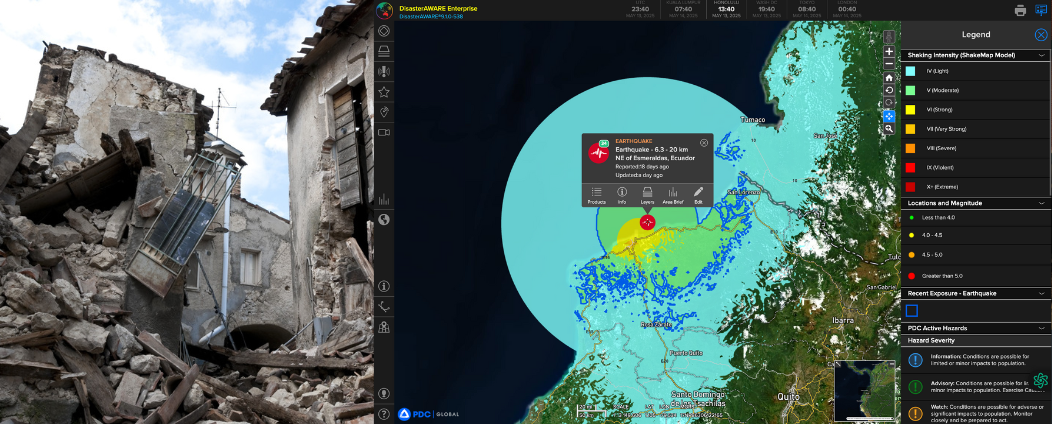Toggle the pan tool in map toolbar
This screenshot has width=1052, height=424.
pos(889,115)
